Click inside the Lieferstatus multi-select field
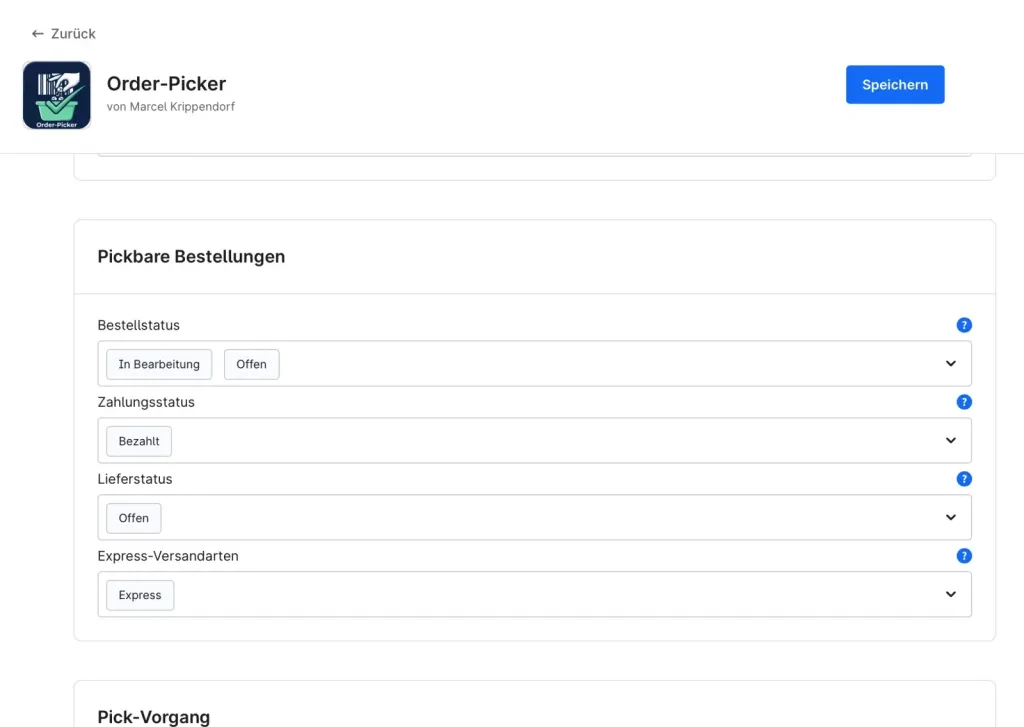This screenshot has height=727, width=1024. click(534, 517)
